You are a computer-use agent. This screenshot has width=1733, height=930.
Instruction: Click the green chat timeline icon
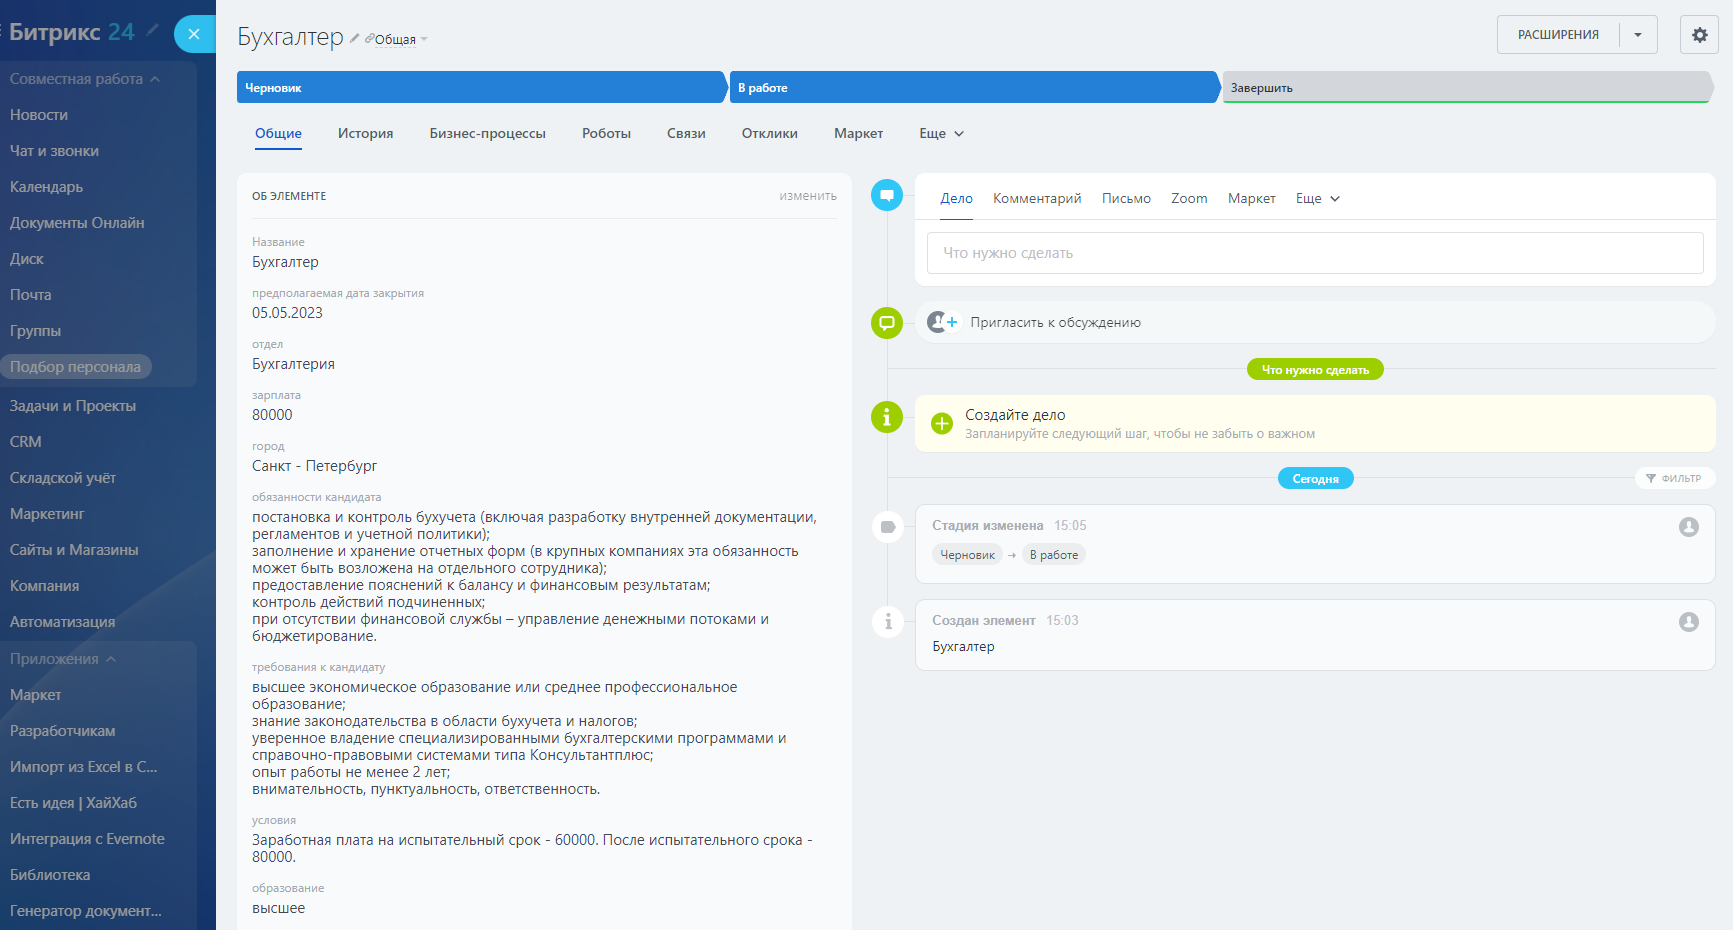[887, 323]
